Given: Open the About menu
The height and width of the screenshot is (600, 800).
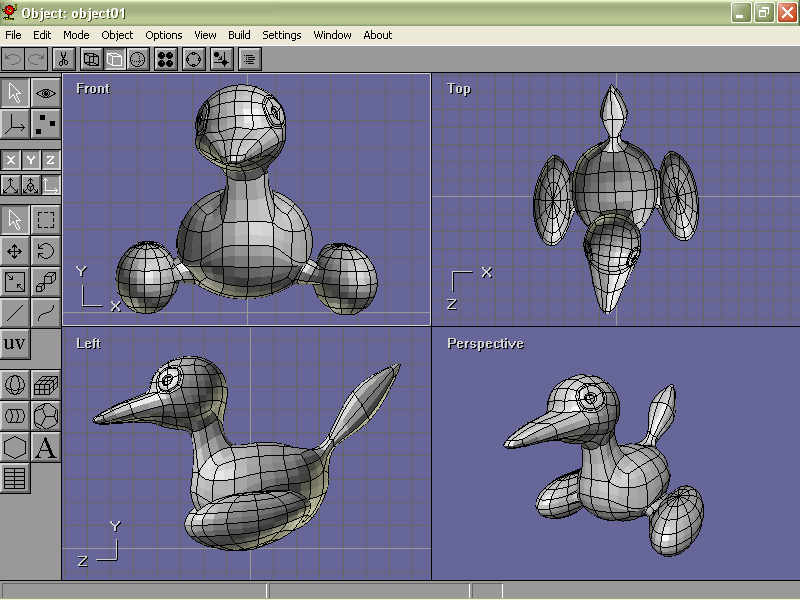Looking at the screenshot, I should click(378, 35).
